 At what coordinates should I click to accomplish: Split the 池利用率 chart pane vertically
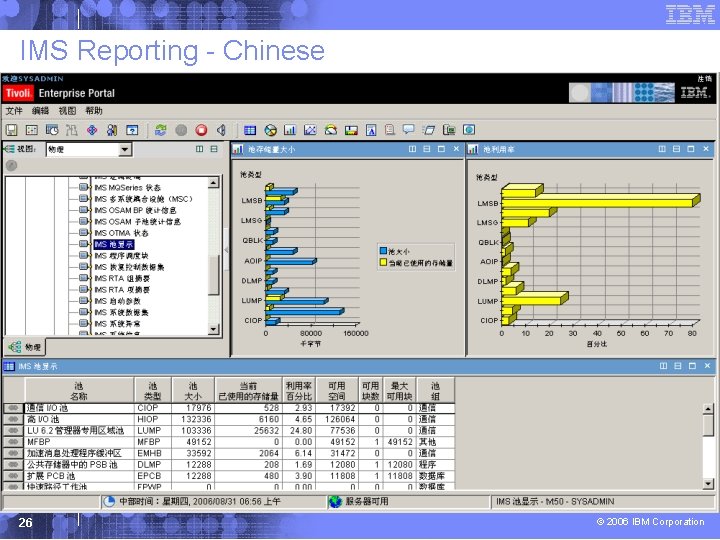[662, 149]
